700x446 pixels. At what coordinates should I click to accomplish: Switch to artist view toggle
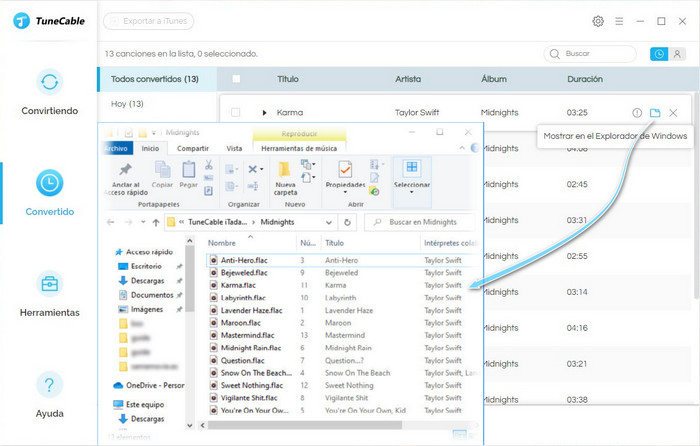pos(677,54)
